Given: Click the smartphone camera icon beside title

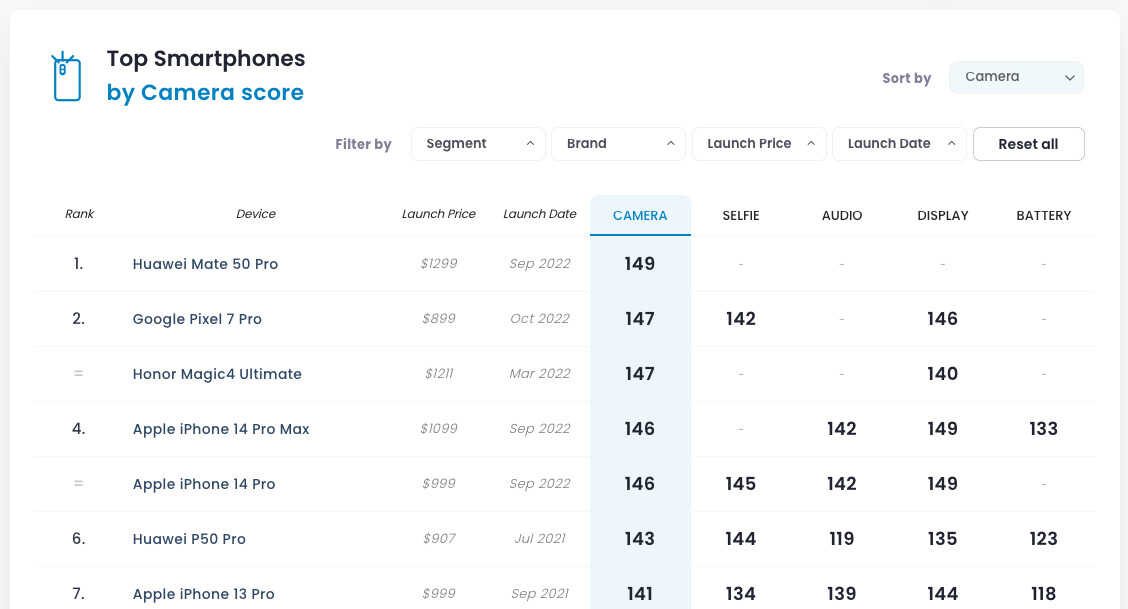Looking at the screenshot, I should tap(67, 76).
